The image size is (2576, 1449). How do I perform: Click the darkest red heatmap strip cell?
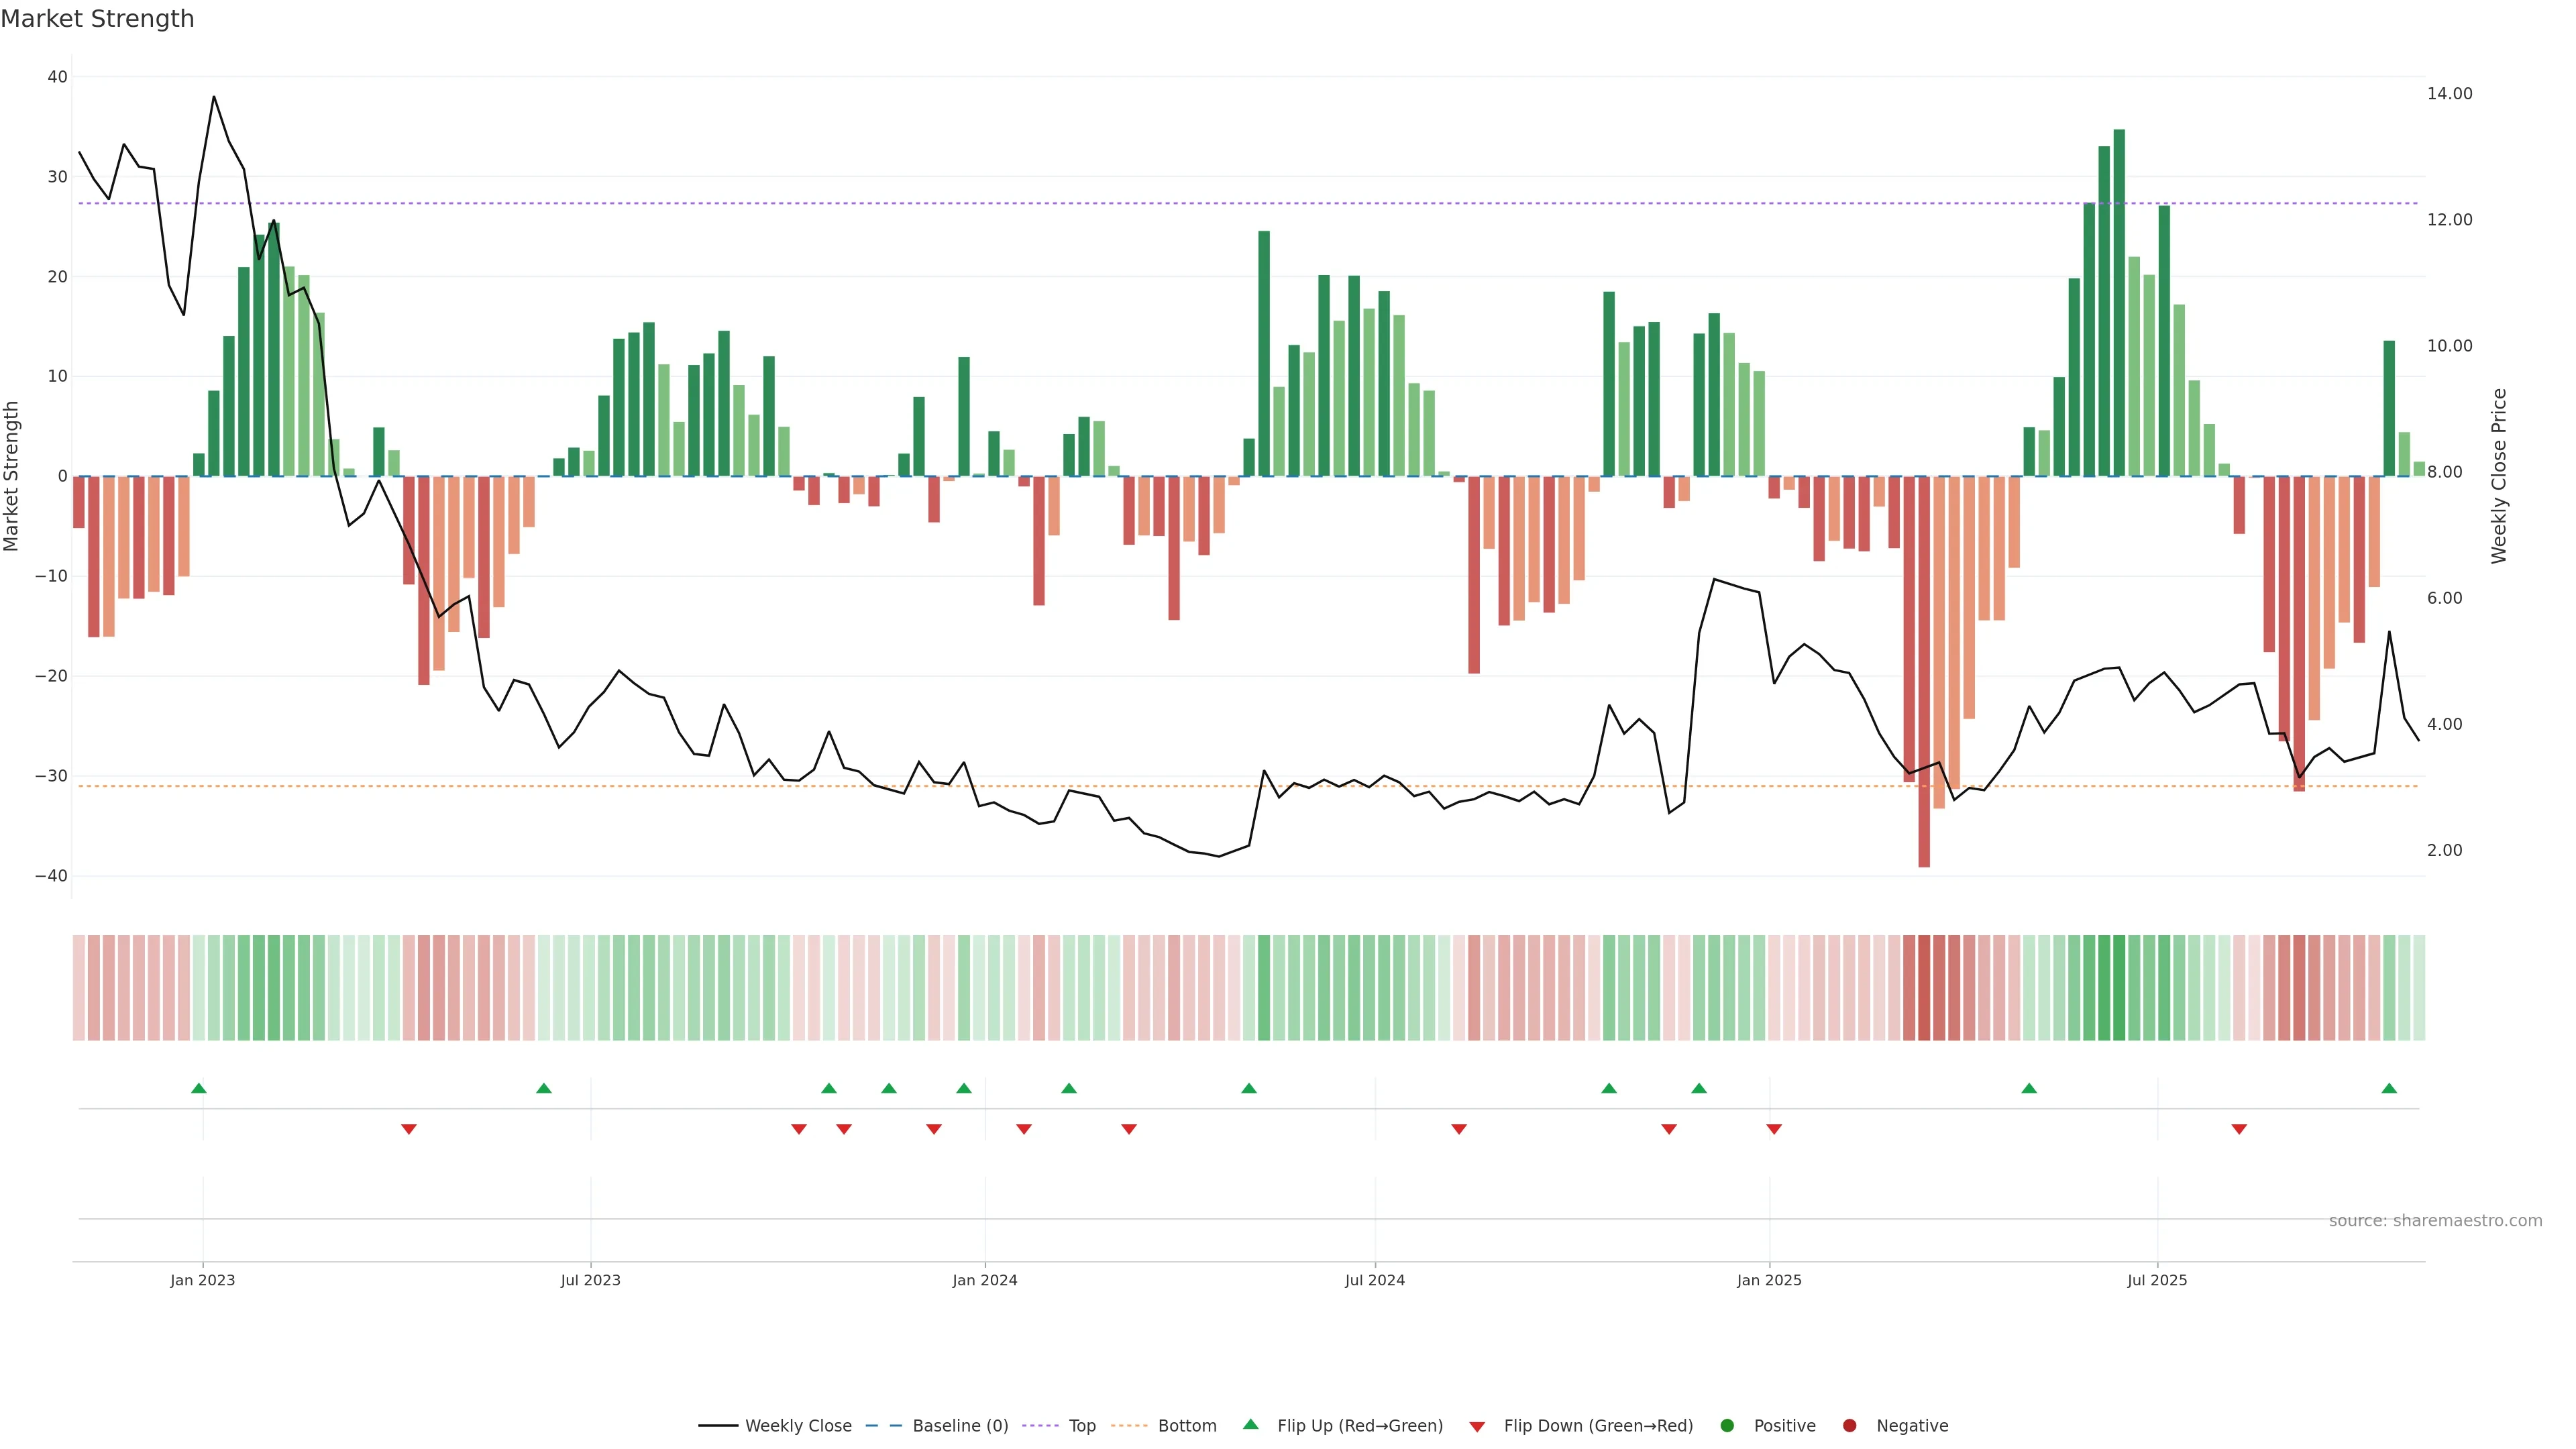point(1924,987)
